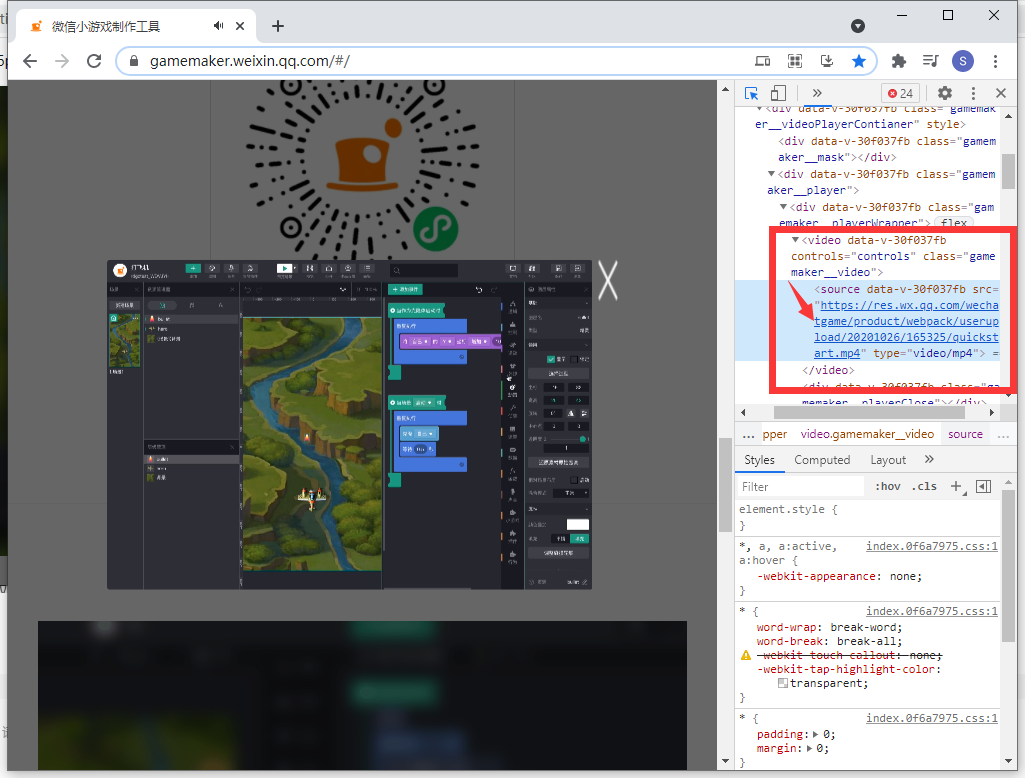Close the DevTools panel
The width and height of the screenshot is (1025, 778).
pos(1001,93)
